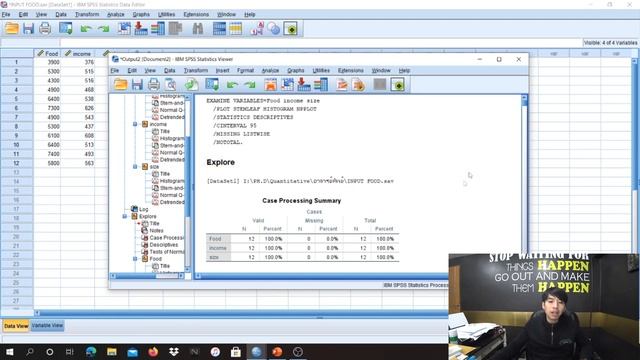Collapse the income node in outline

tap(135, 124)
